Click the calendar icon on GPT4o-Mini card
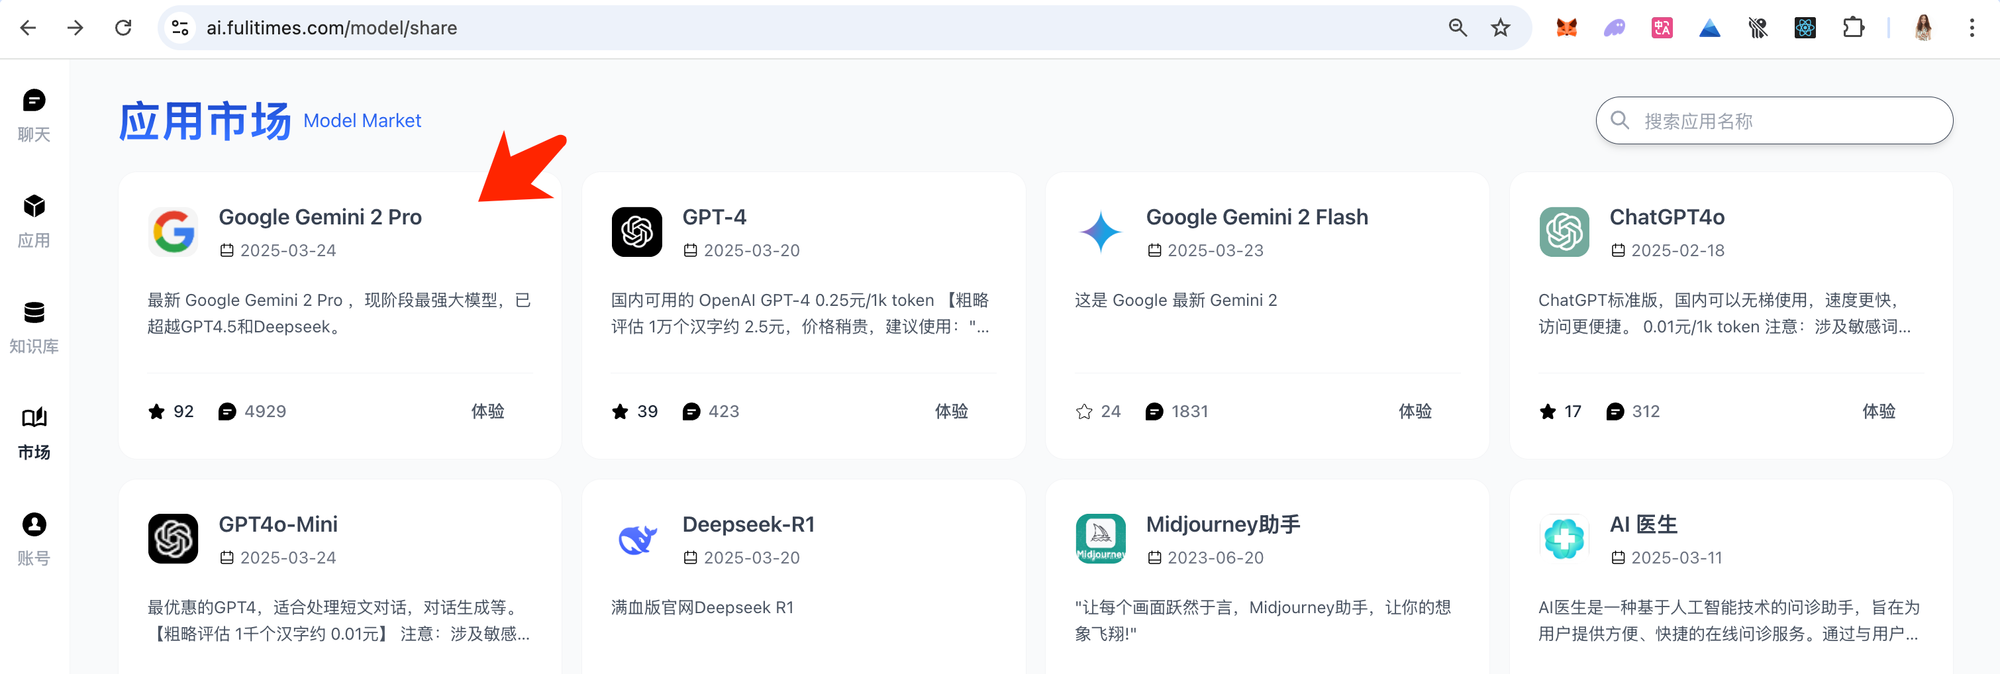Image resolution: width=2000 pixels, height=674 pixels. [227, 558]
